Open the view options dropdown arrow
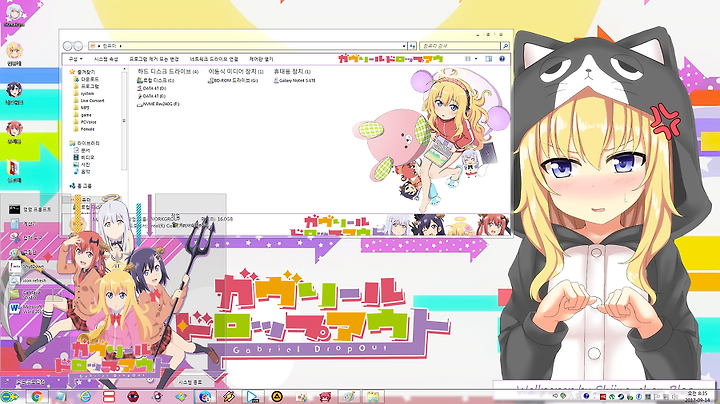720x404 pixels. pos(476,59)
